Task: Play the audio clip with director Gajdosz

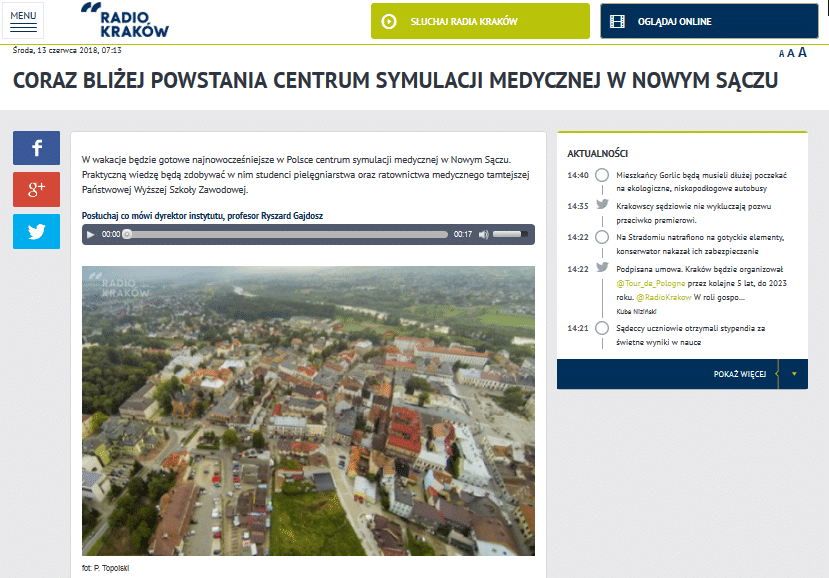Action: 90,234
